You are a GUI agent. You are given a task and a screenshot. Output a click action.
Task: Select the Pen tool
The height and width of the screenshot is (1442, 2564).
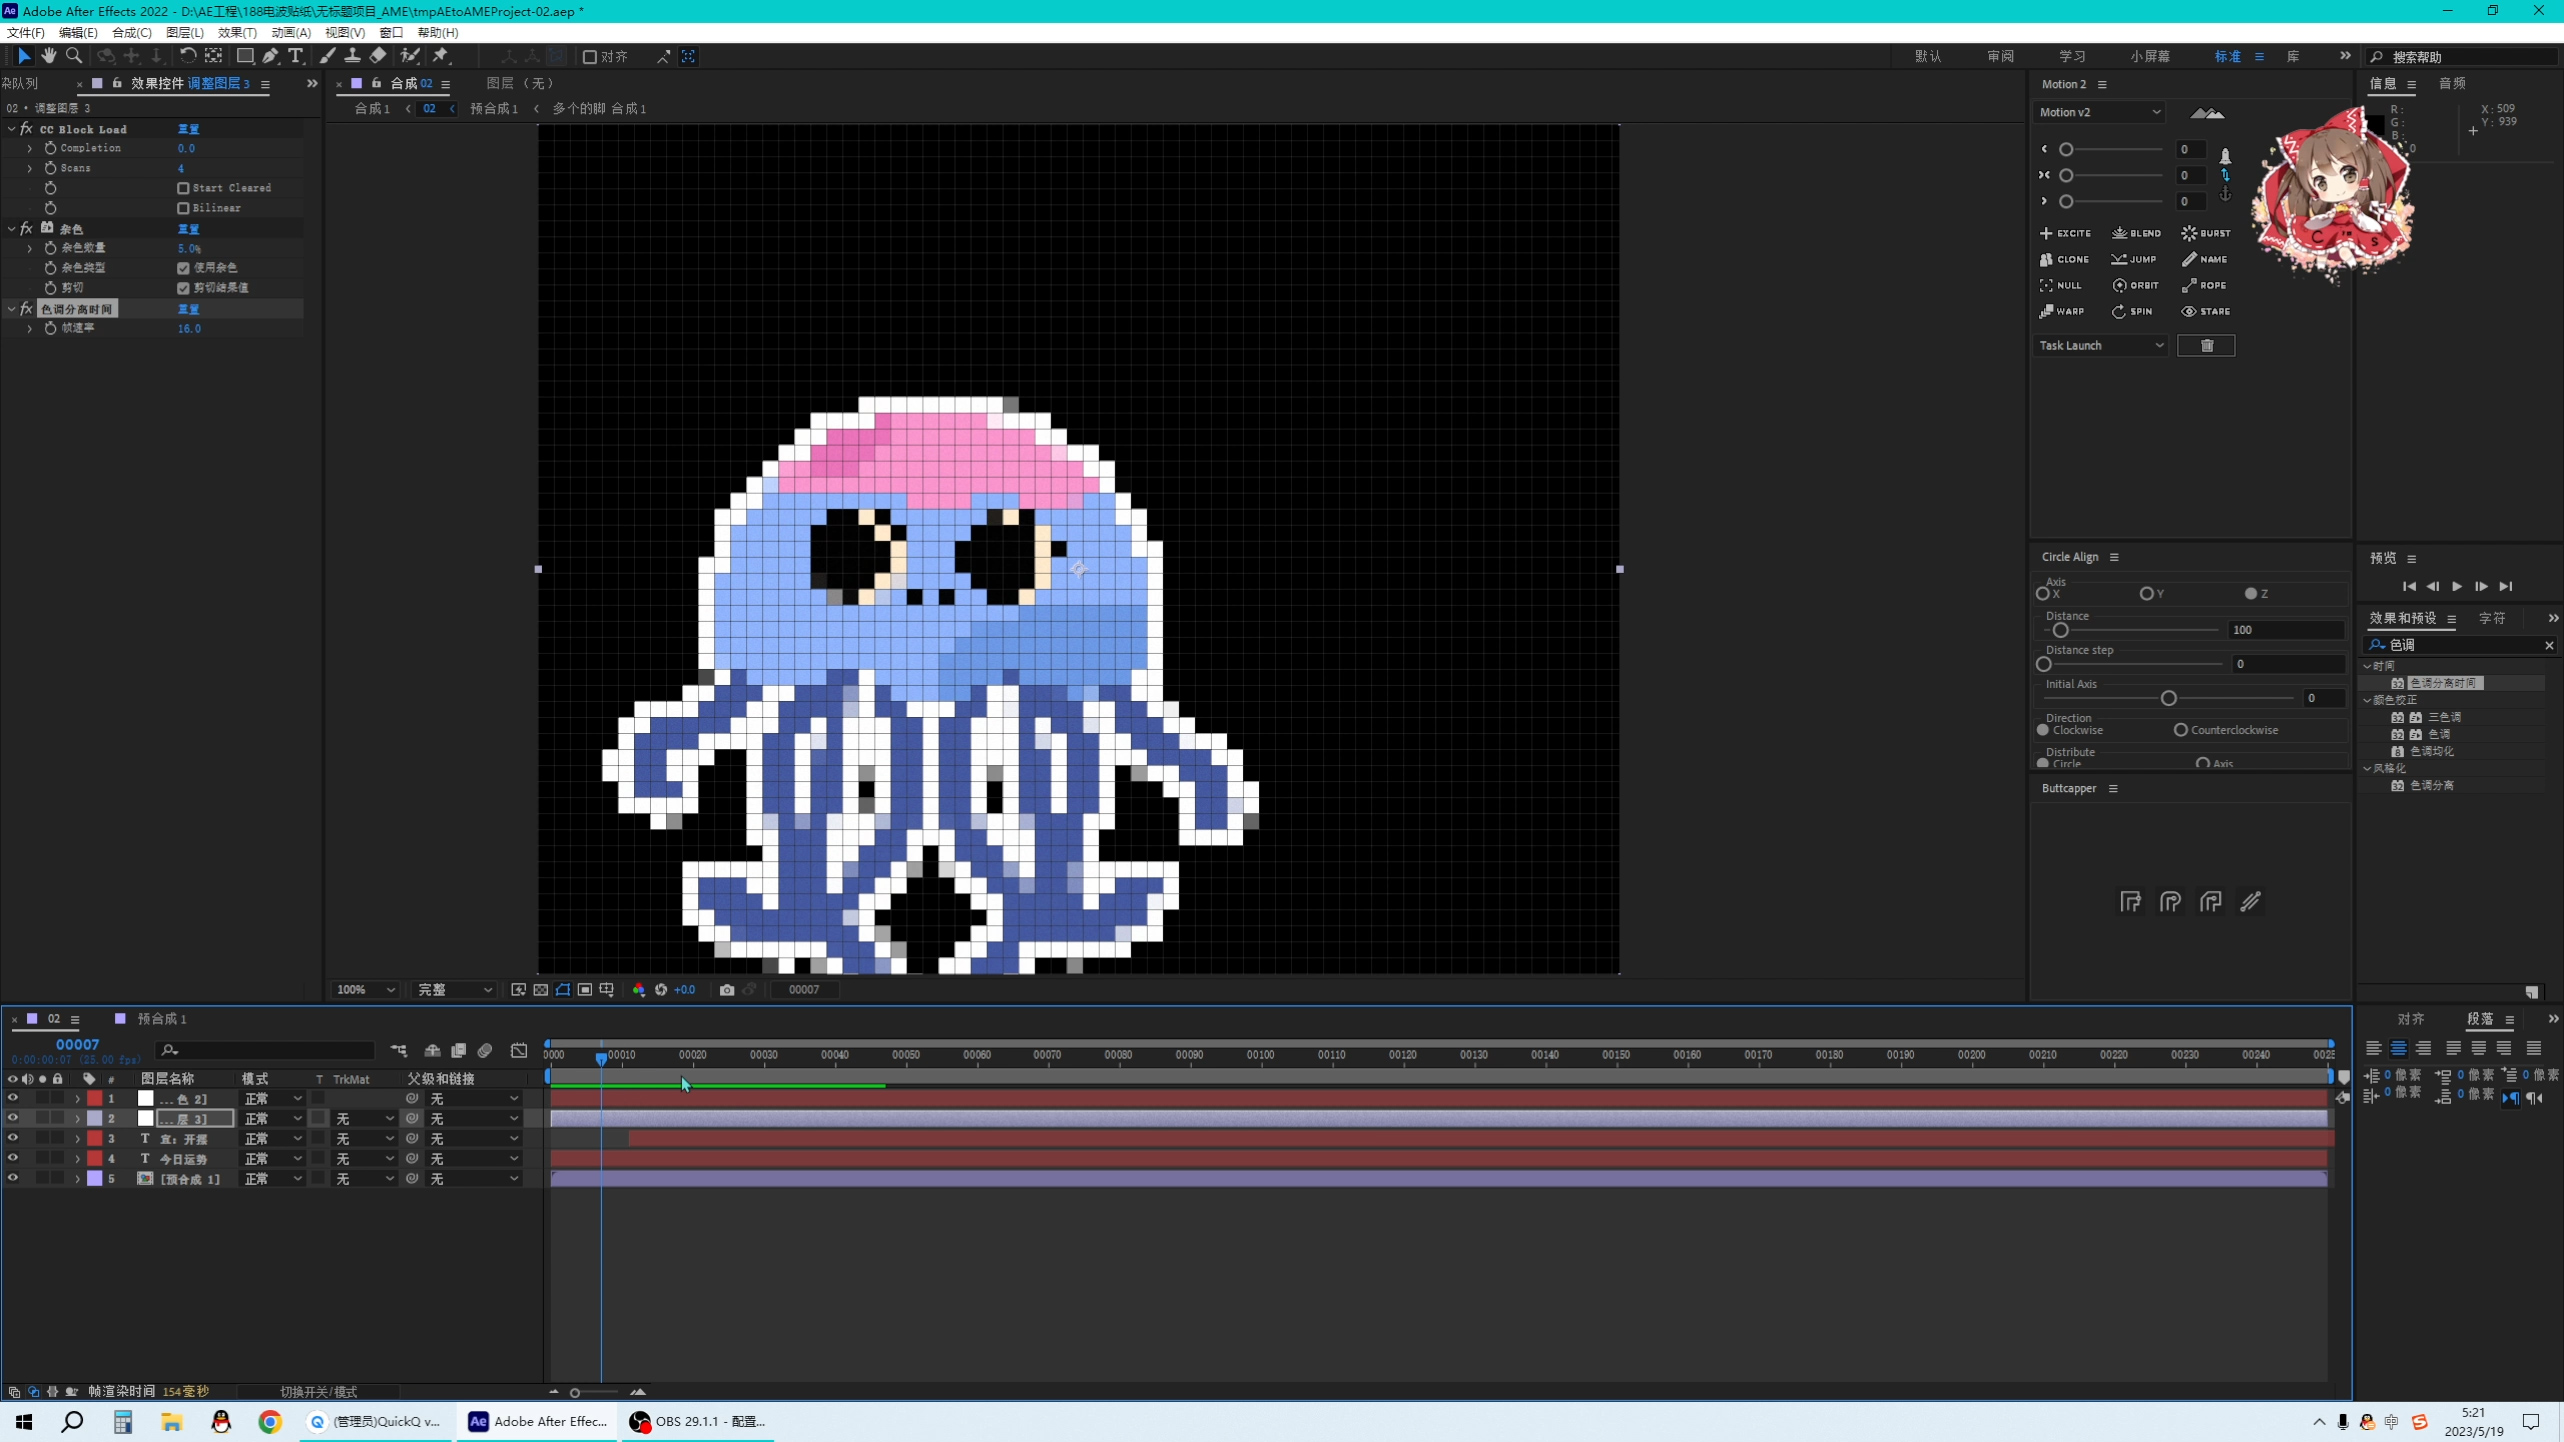pos(270,56)
